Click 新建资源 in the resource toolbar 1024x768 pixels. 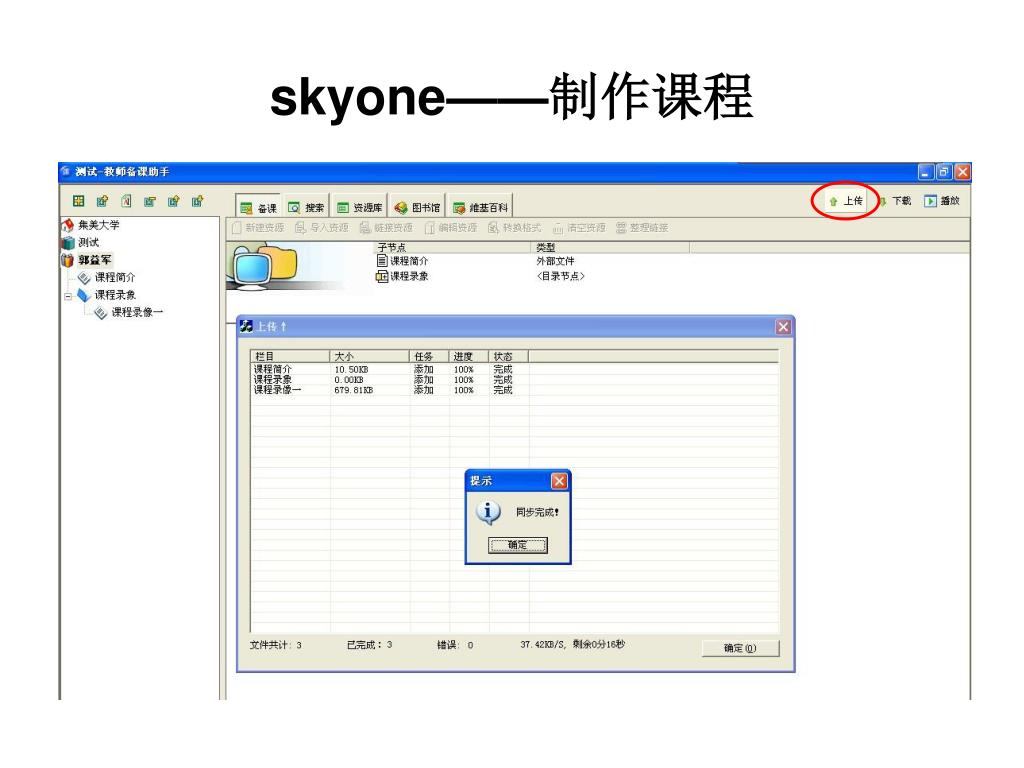(258, 228)
